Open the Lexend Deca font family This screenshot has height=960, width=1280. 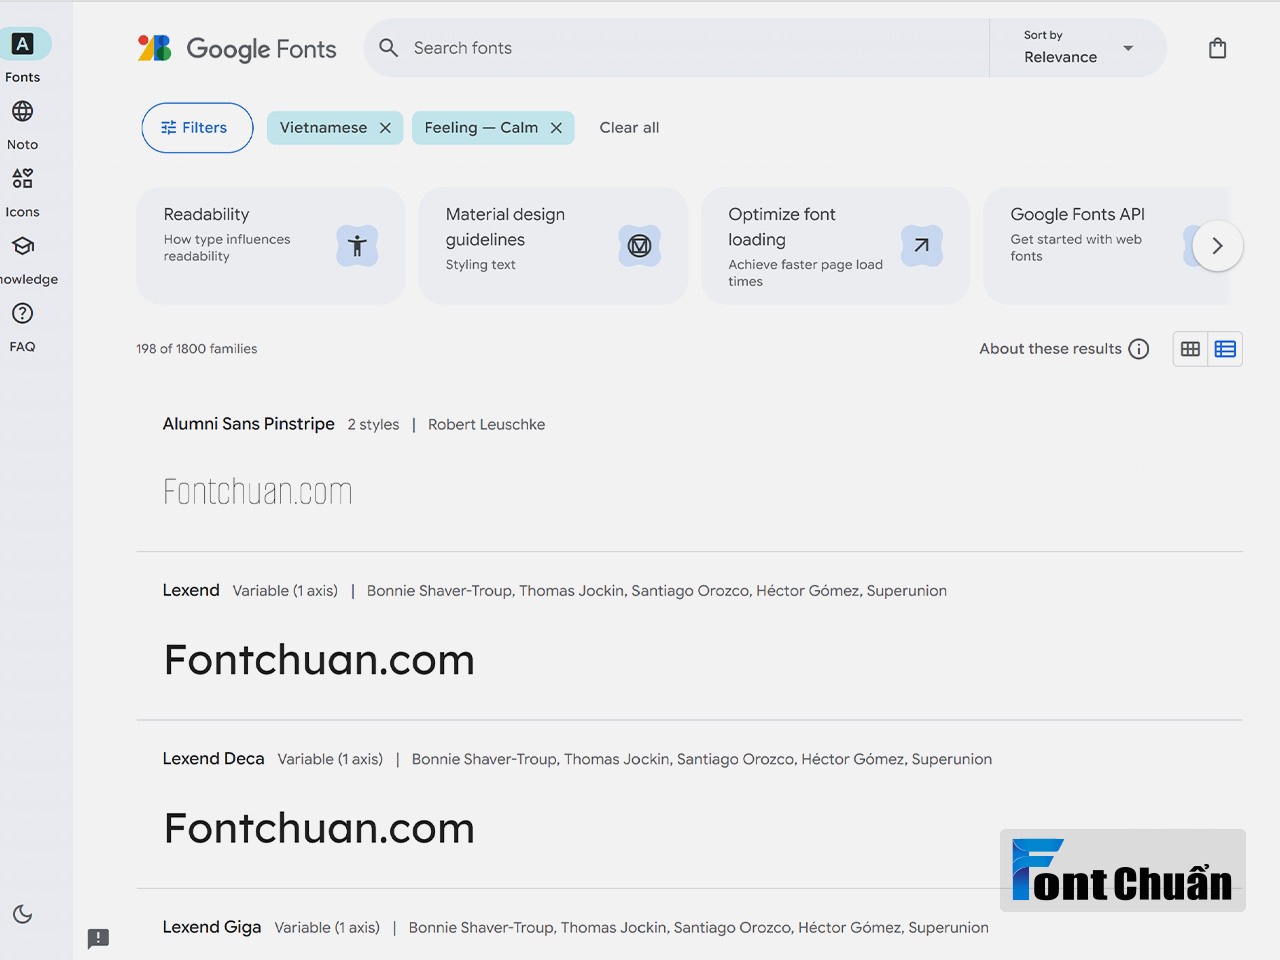pos(214,759)
